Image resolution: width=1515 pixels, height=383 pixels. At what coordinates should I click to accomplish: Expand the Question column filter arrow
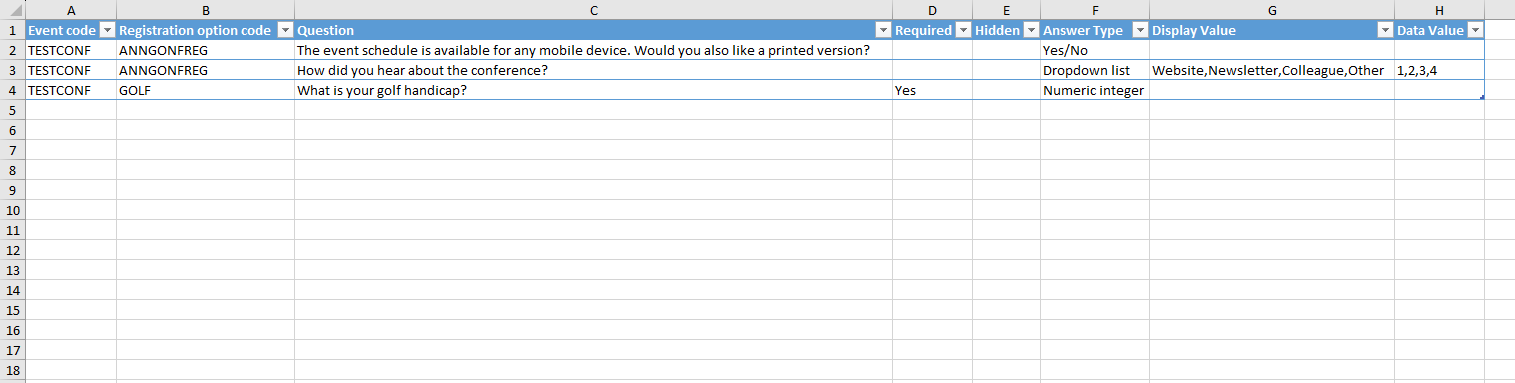tap(883, 31)
